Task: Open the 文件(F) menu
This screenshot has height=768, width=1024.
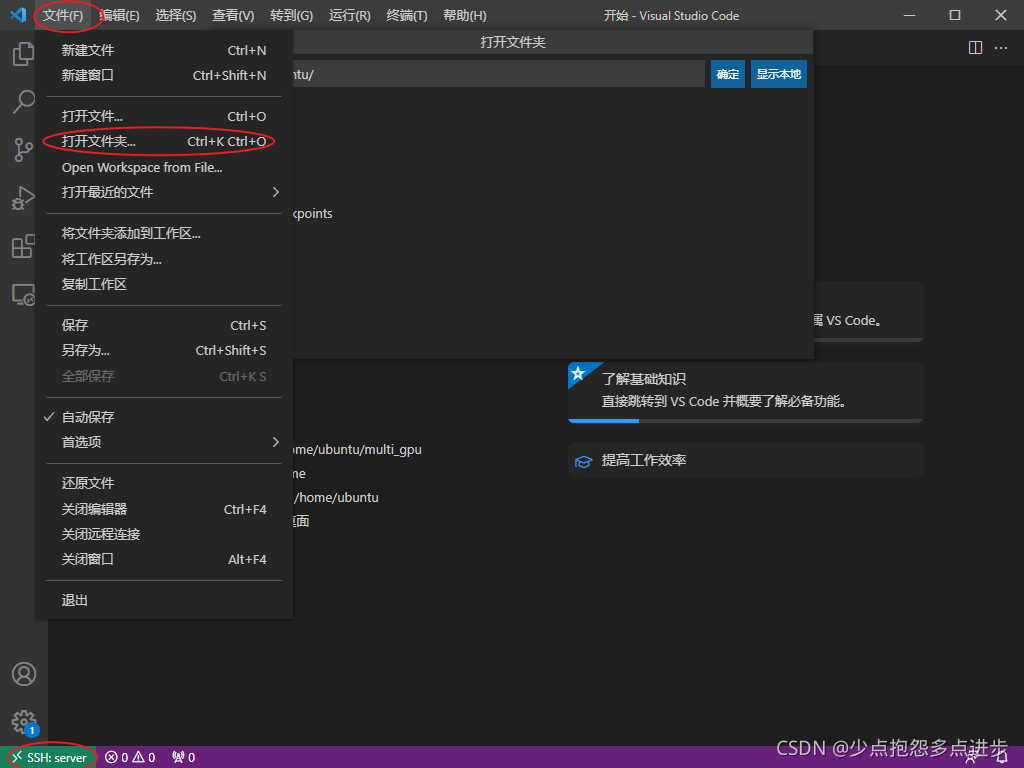Action: click(63, 16)
